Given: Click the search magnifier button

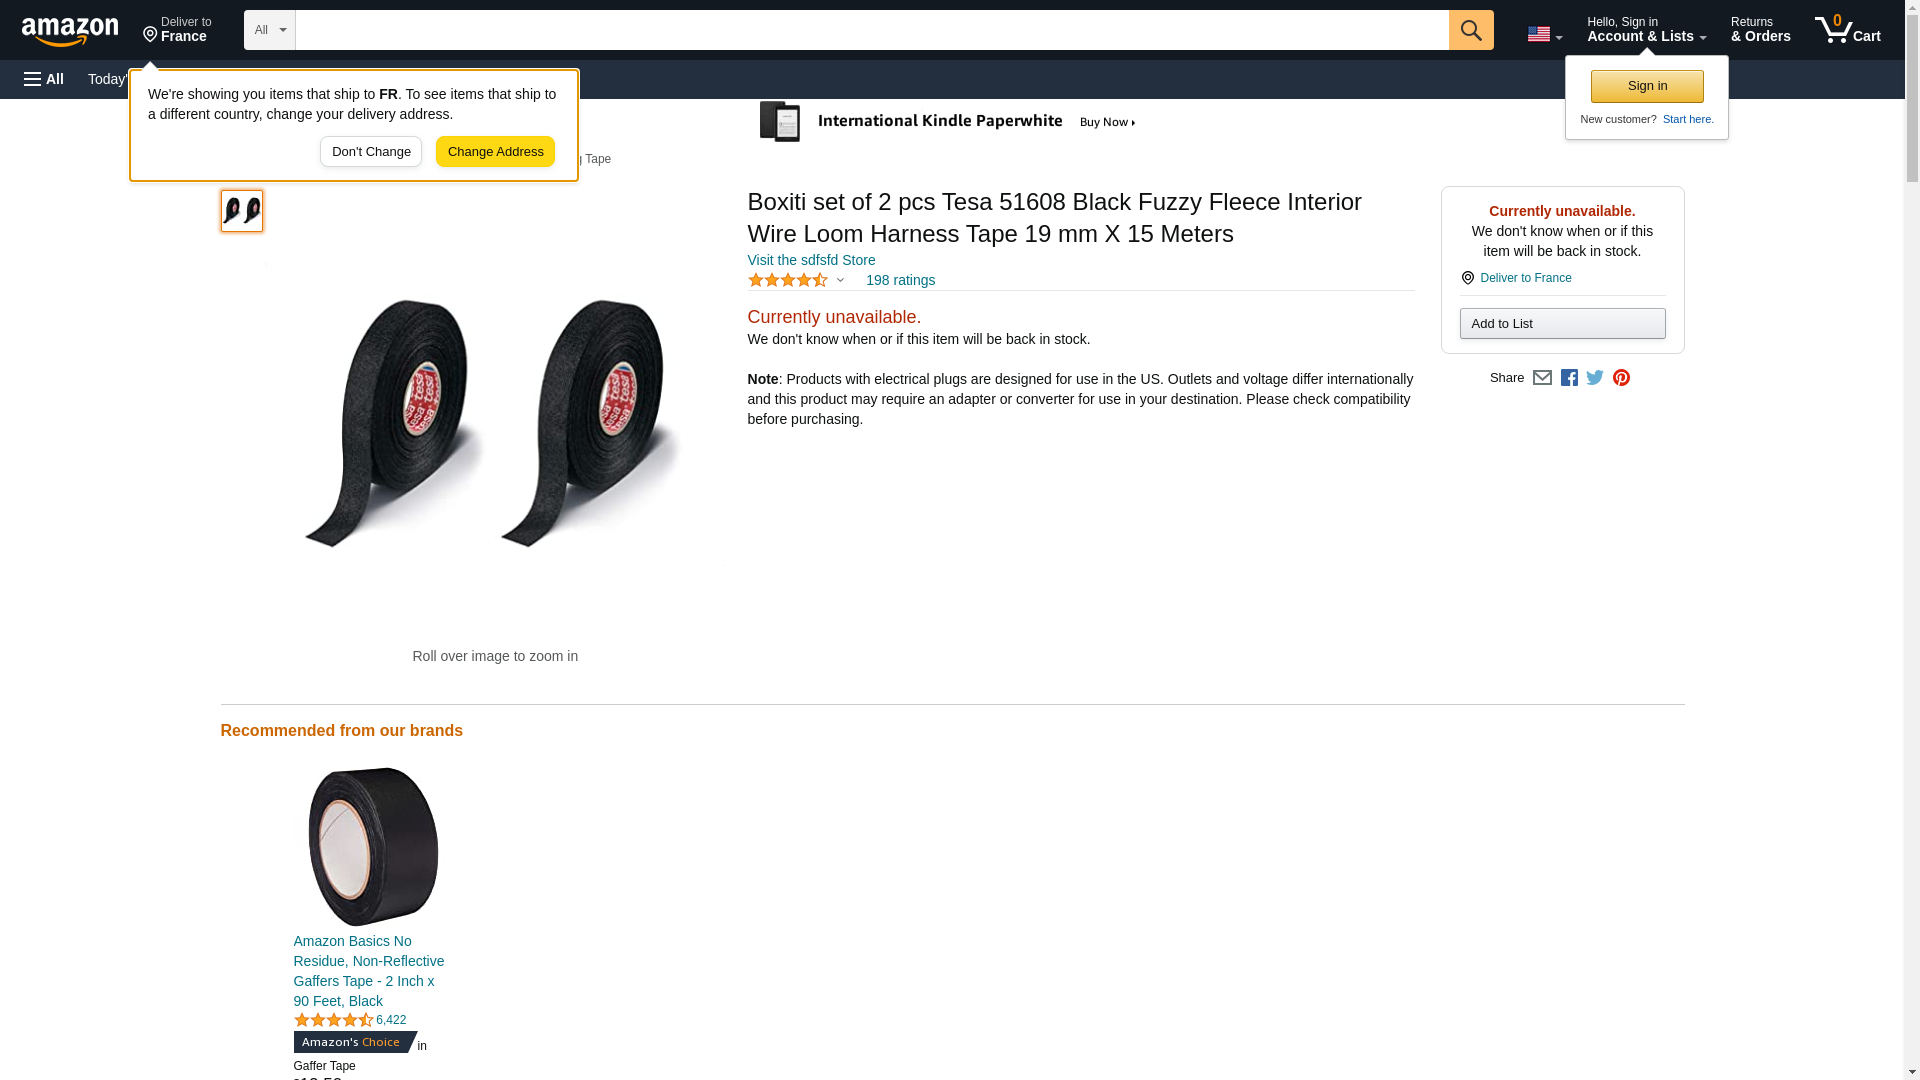Looking at the screenshot, I should pos(1470,30).
